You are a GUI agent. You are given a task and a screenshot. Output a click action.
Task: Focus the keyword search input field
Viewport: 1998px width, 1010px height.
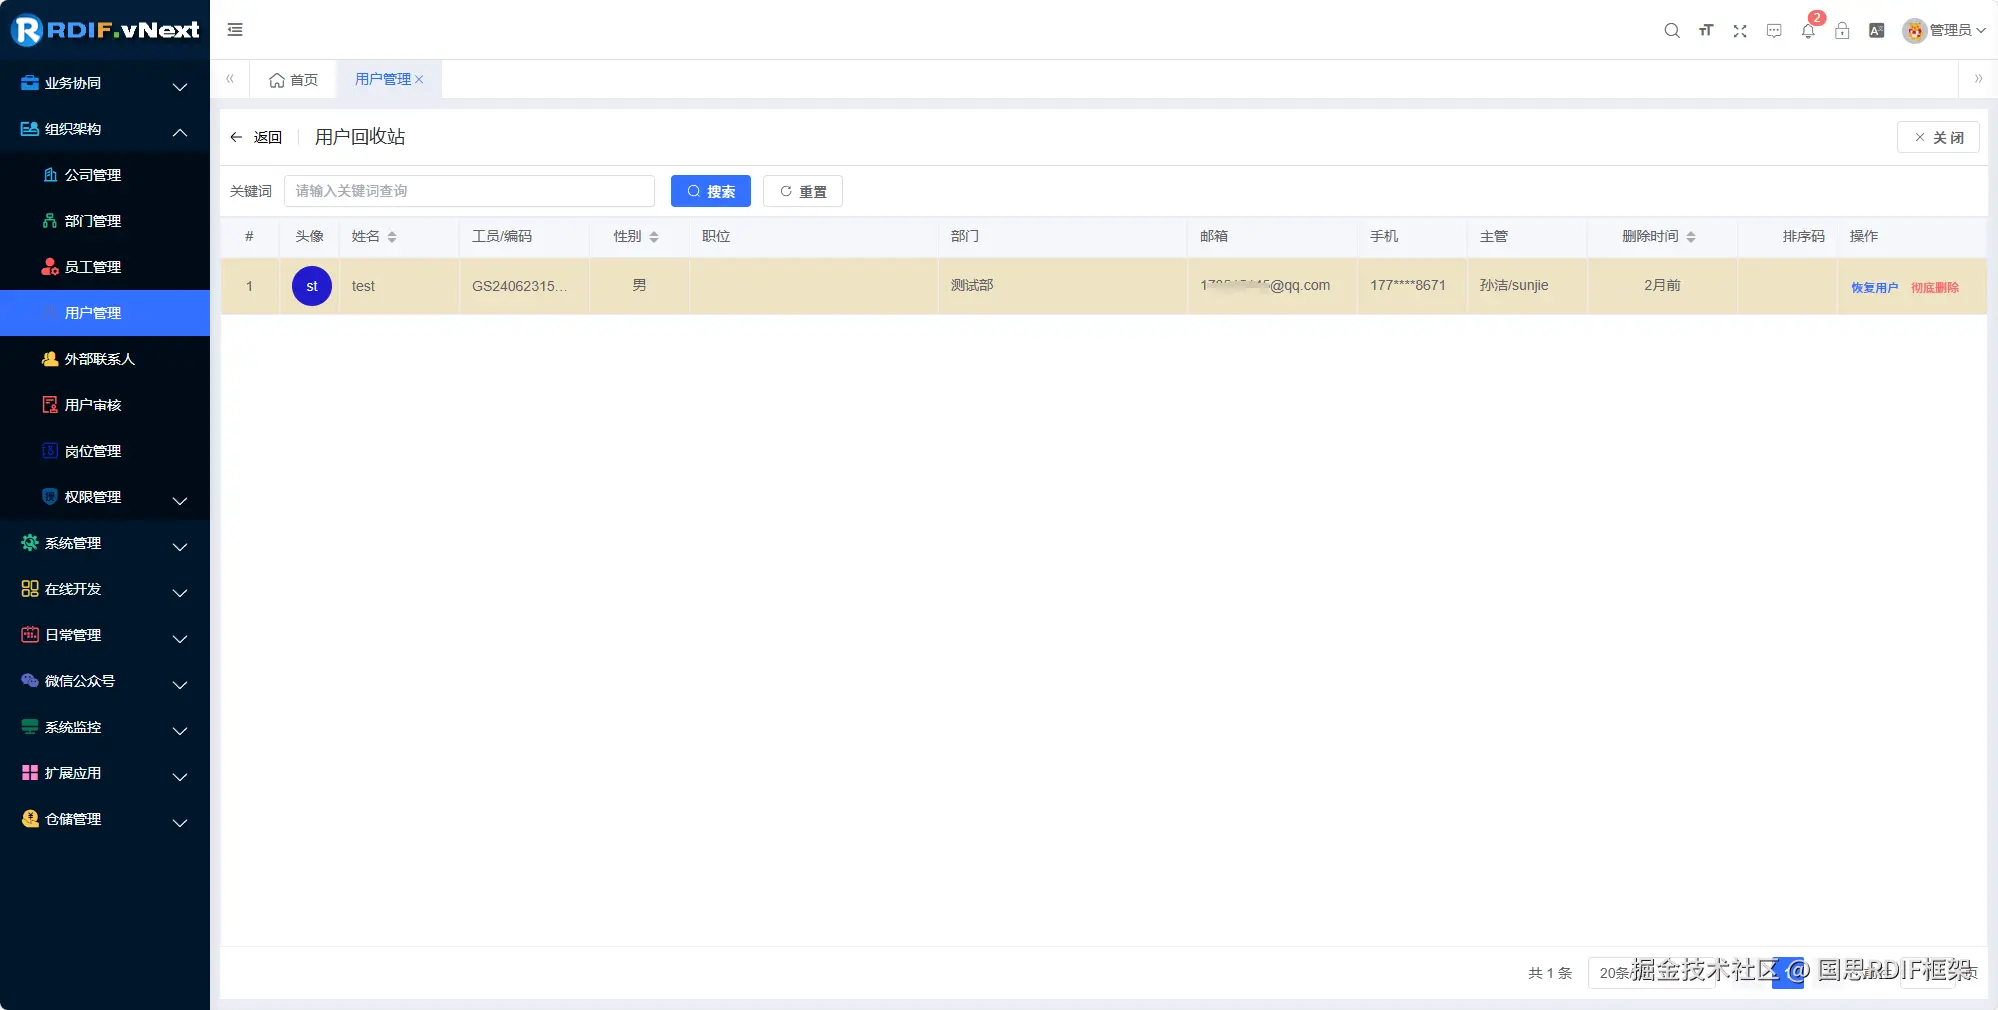[469, 191]
